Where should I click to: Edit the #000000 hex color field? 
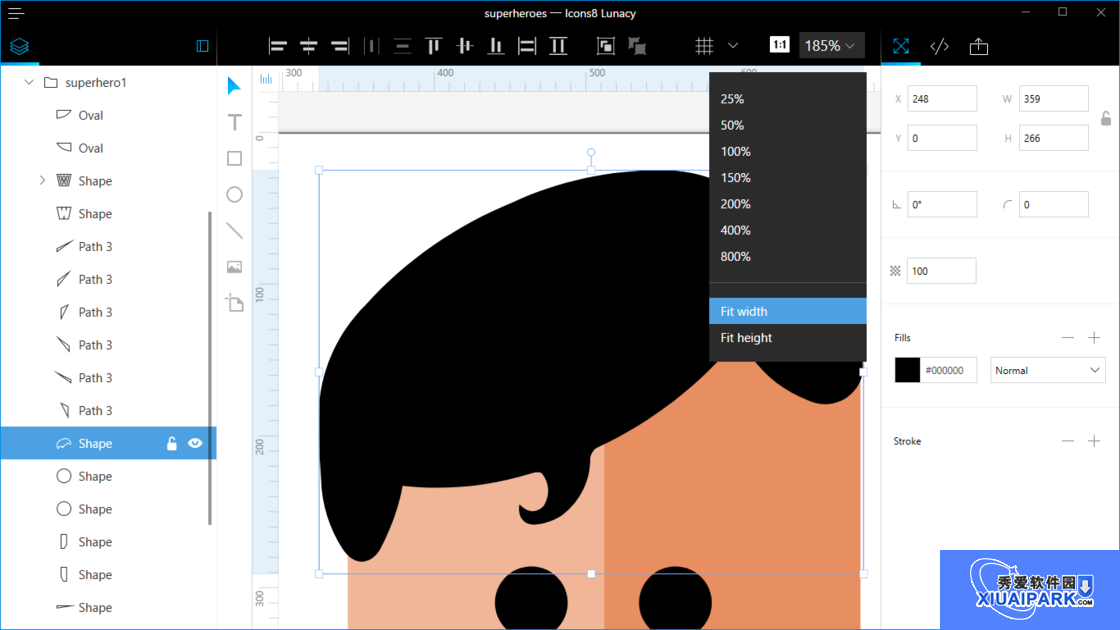pos(949,370)
